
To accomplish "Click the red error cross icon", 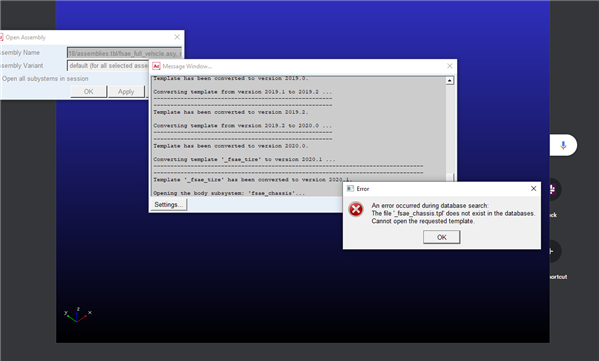I will tap(356, 209).
